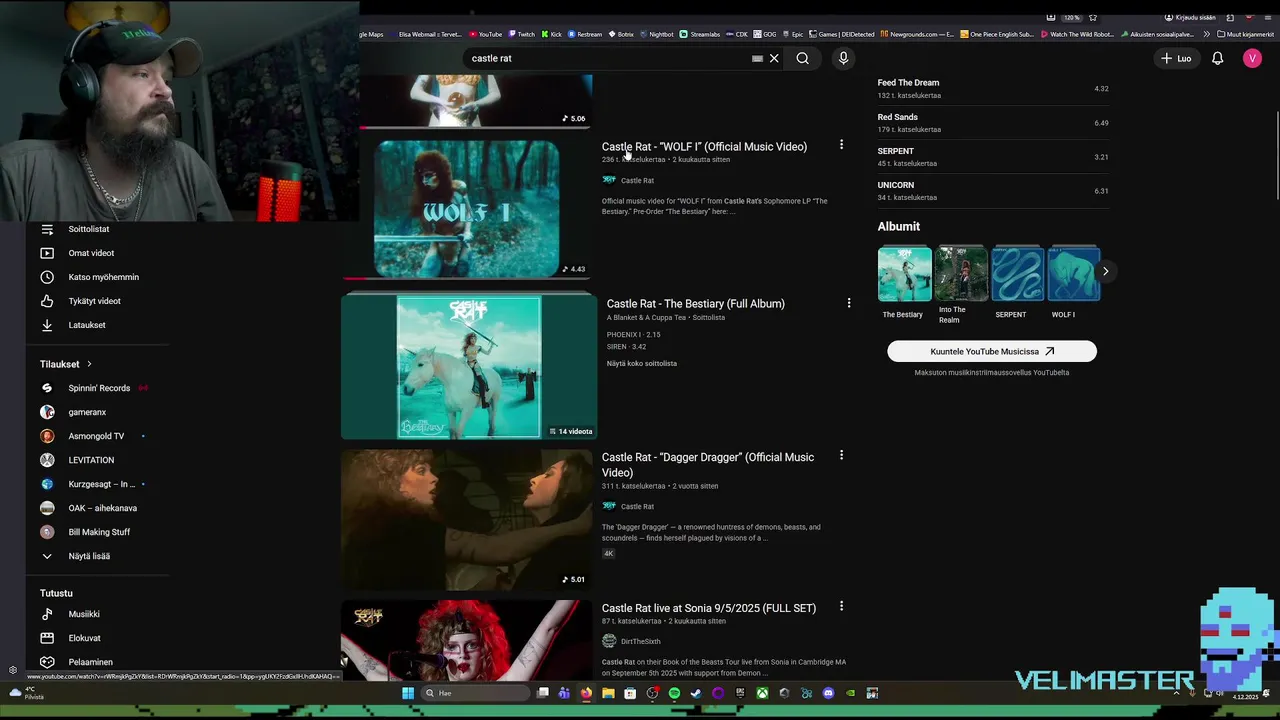This screenshot has width=1280, height=720.
Task: Open Soittolistat in sidebar
Action: coord(89,229)
